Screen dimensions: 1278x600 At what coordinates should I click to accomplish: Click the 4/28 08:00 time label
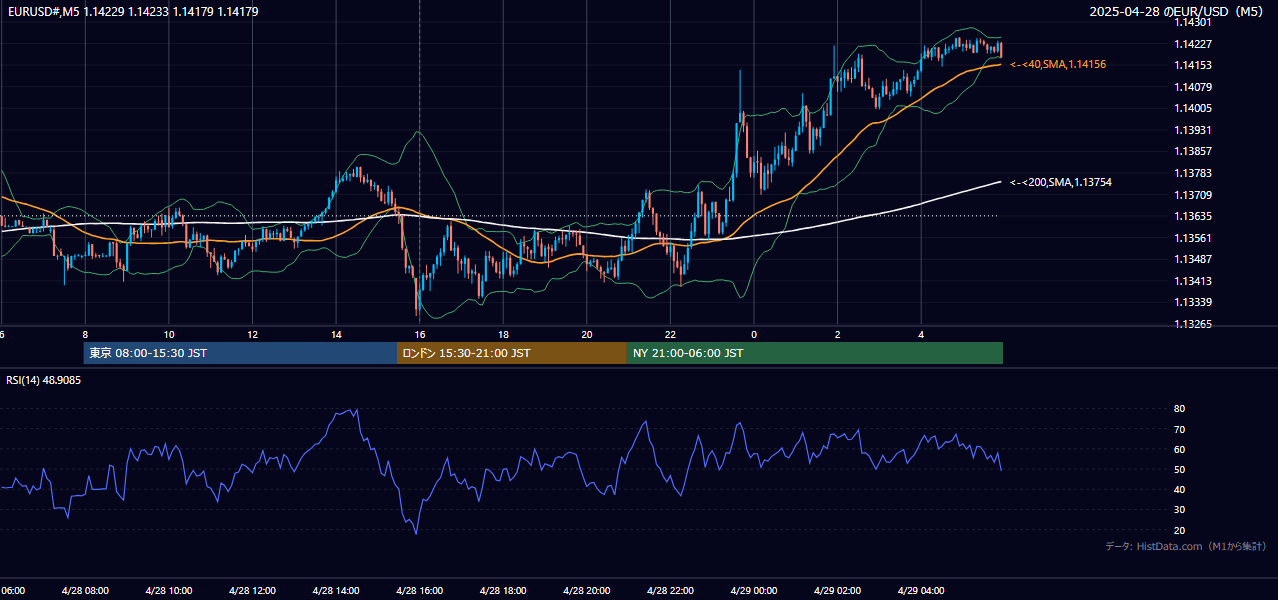85,590
